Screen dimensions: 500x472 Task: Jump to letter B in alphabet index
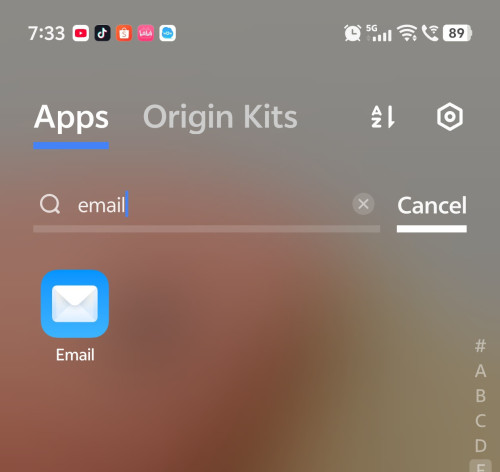480,396
